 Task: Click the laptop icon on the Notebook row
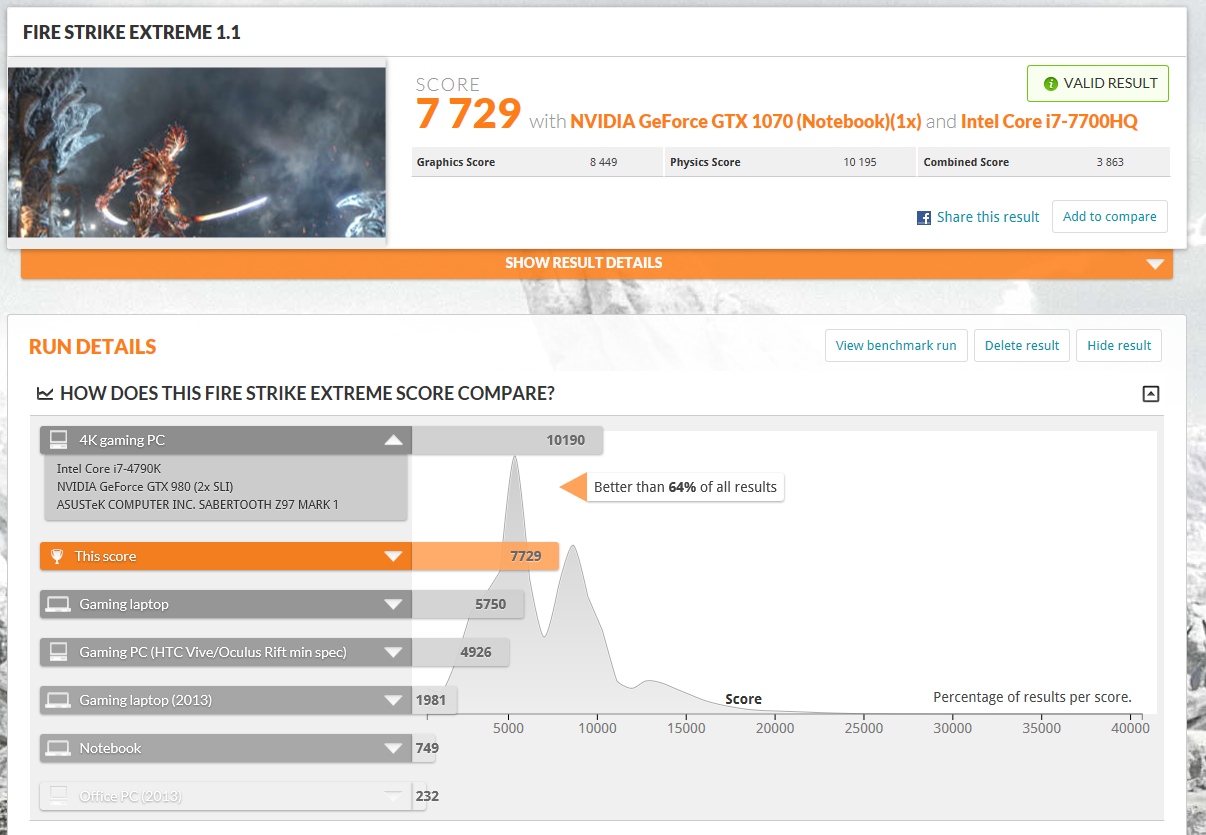point(58,748)
